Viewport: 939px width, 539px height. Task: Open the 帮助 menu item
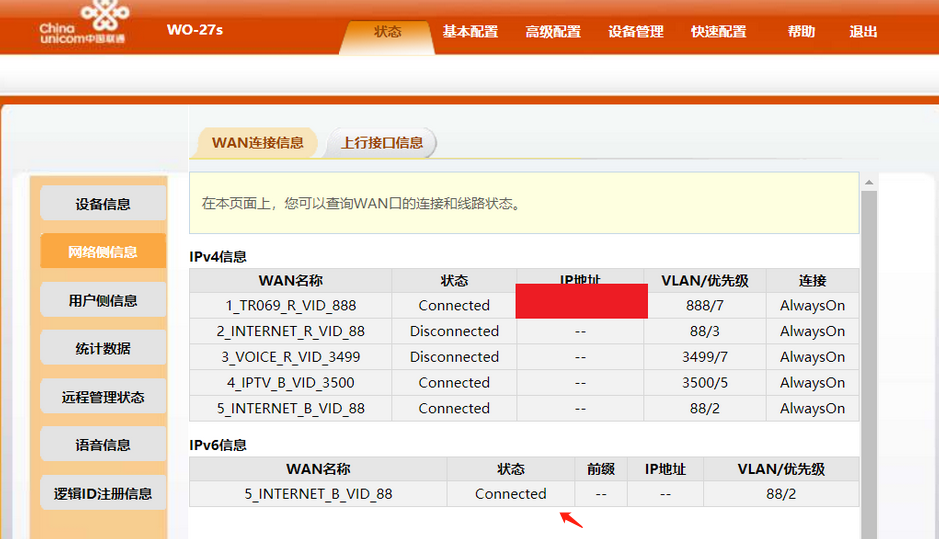click(801, 32)
